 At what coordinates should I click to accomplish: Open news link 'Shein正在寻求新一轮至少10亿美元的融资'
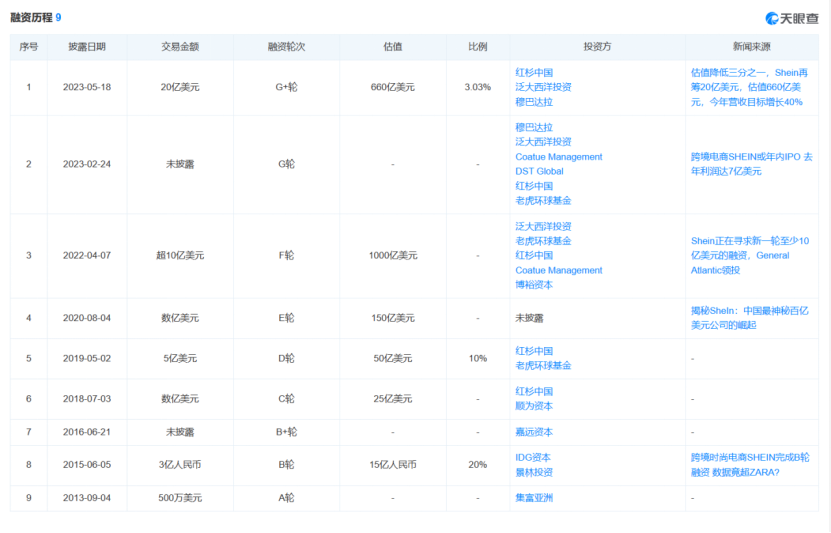750,255
